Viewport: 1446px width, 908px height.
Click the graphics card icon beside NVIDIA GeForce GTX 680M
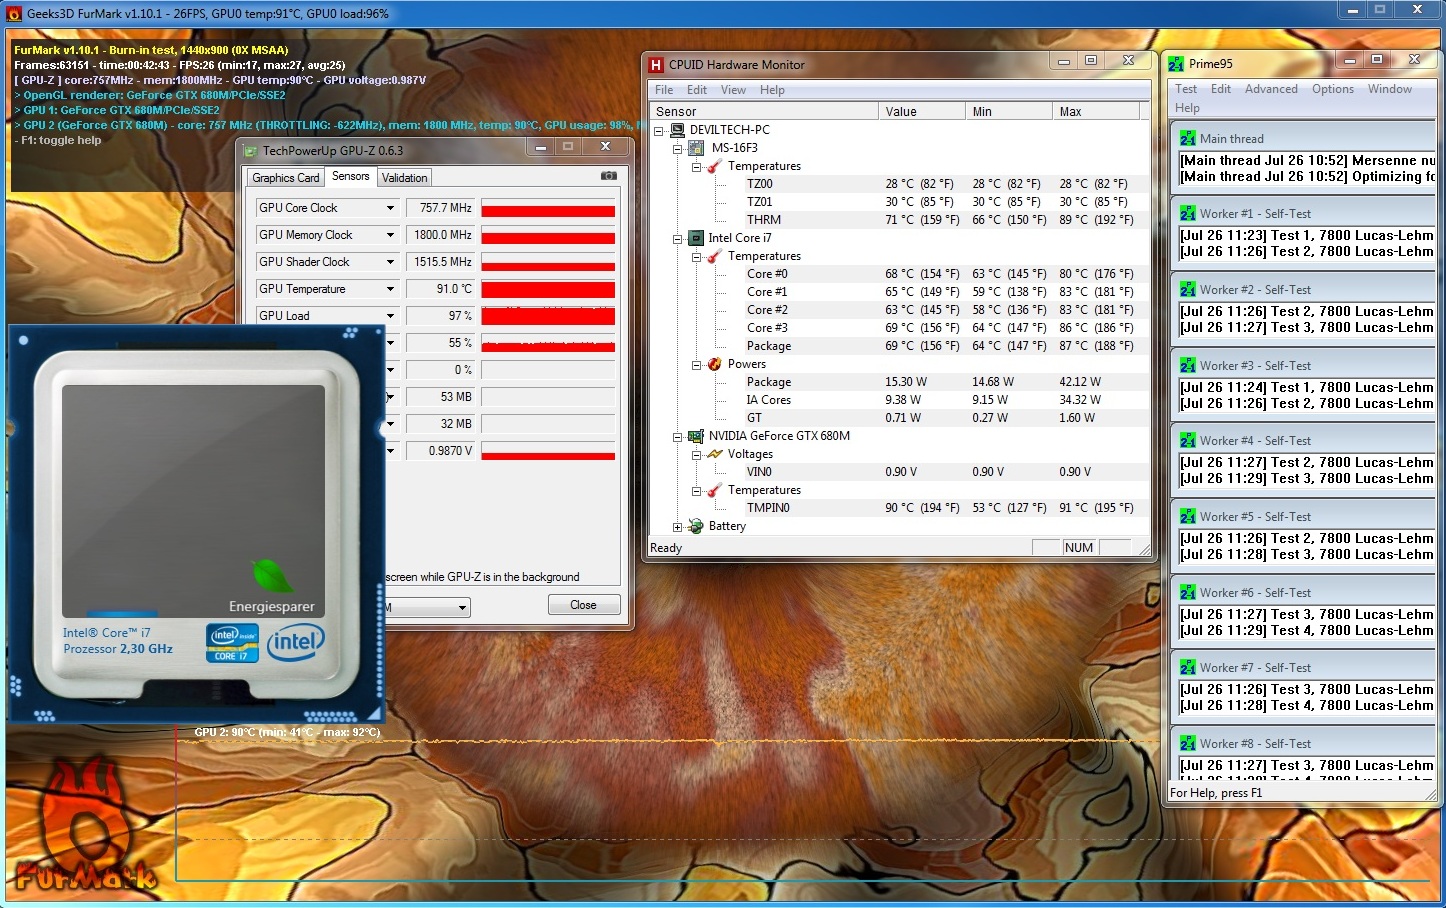pos(696,436)
